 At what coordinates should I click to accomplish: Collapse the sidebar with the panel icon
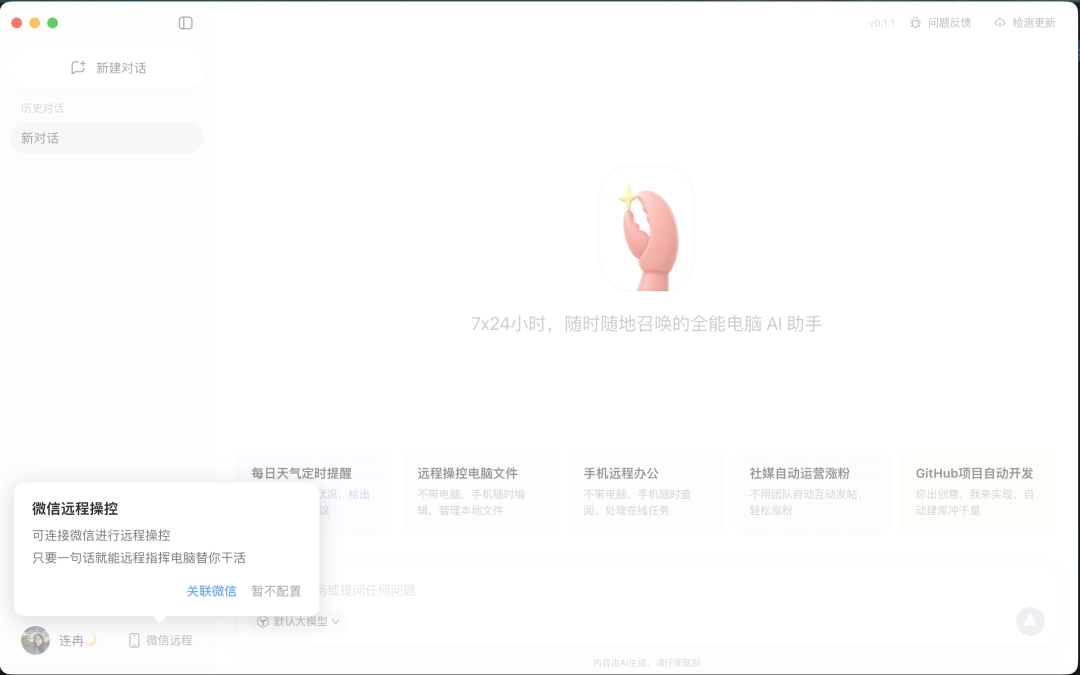point(184,22)
